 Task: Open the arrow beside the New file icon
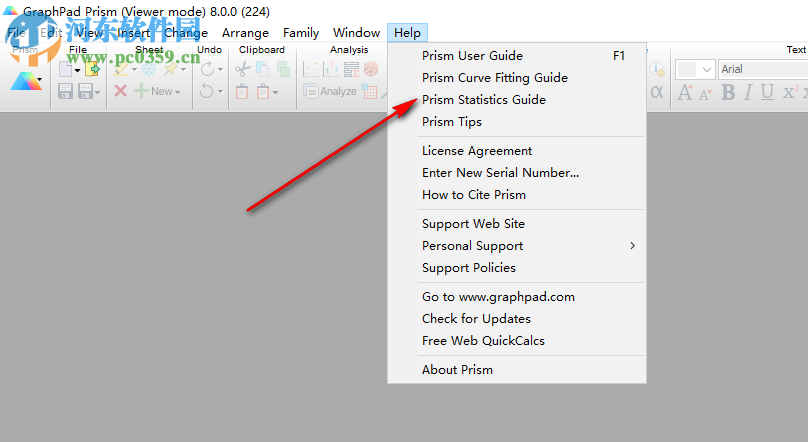(x=77, y=70)
